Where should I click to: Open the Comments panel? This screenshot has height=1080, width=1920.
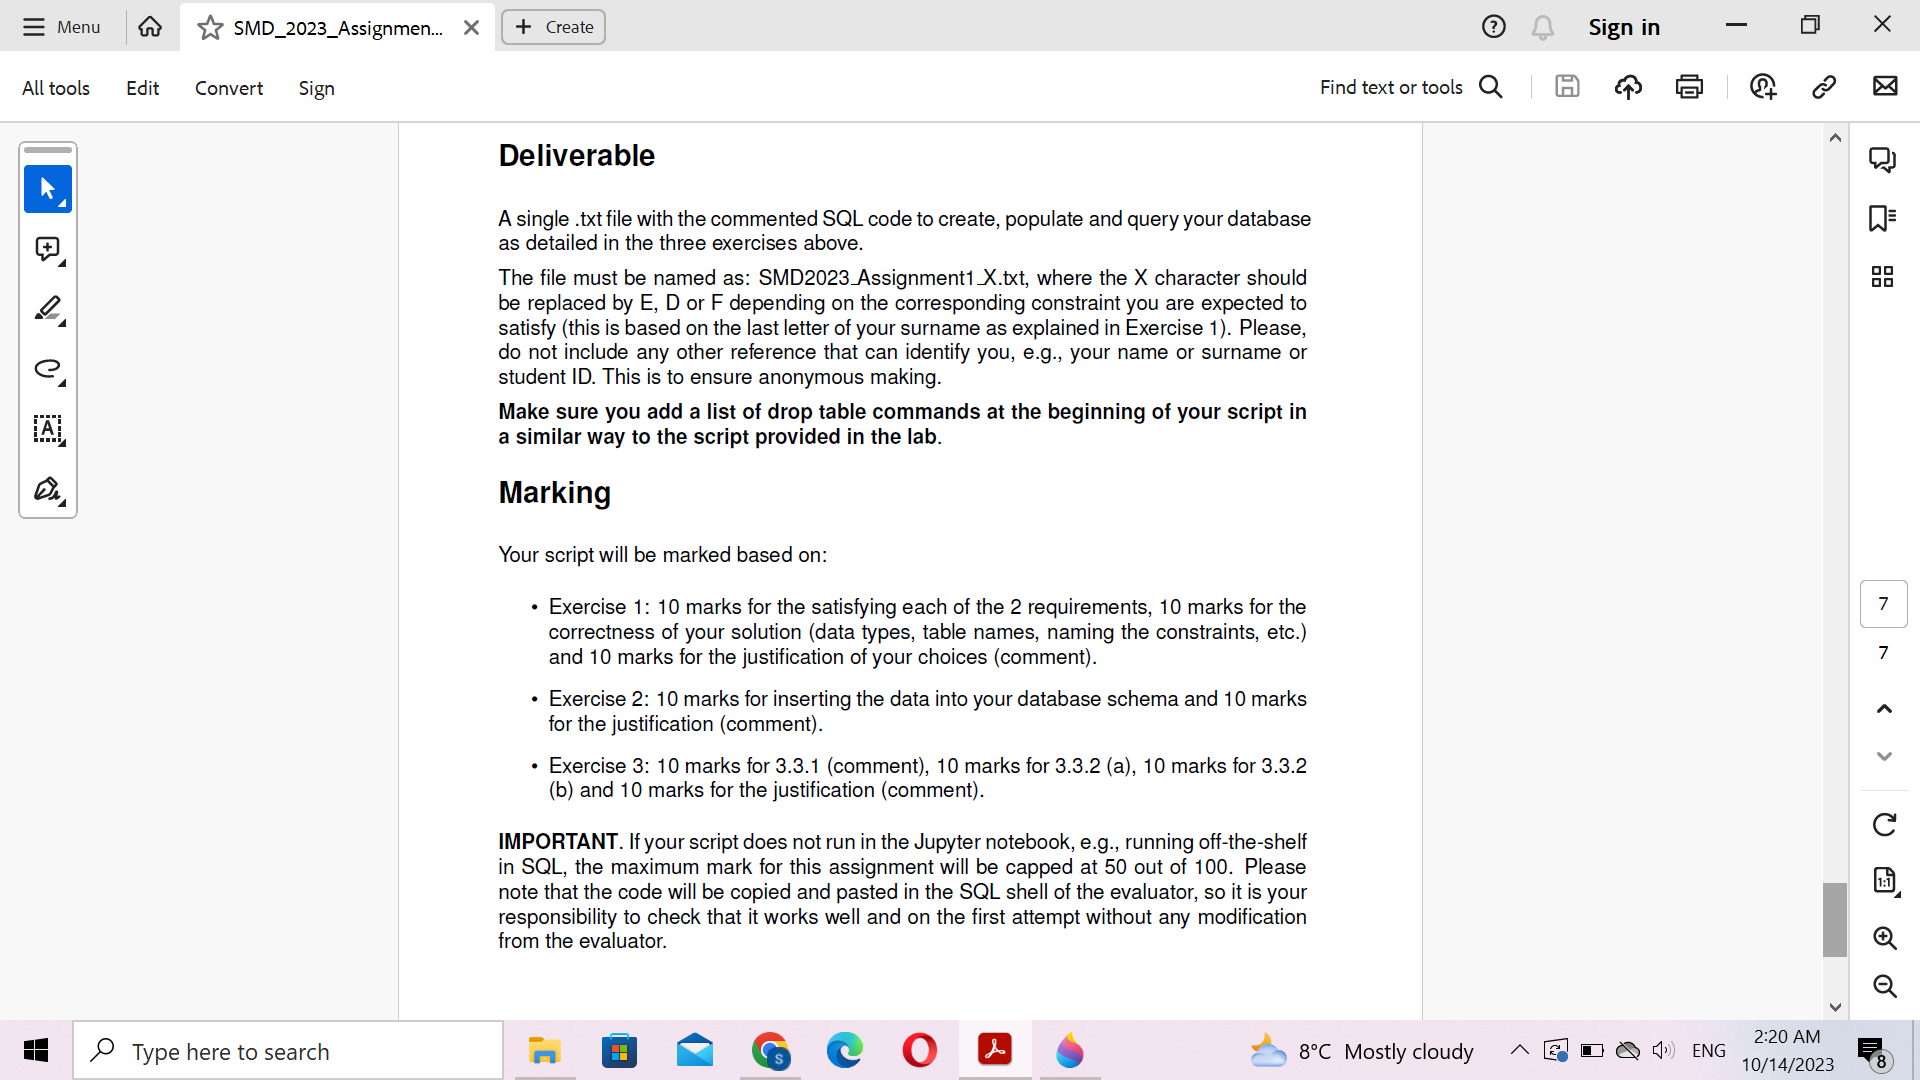tap(1883, 159)
